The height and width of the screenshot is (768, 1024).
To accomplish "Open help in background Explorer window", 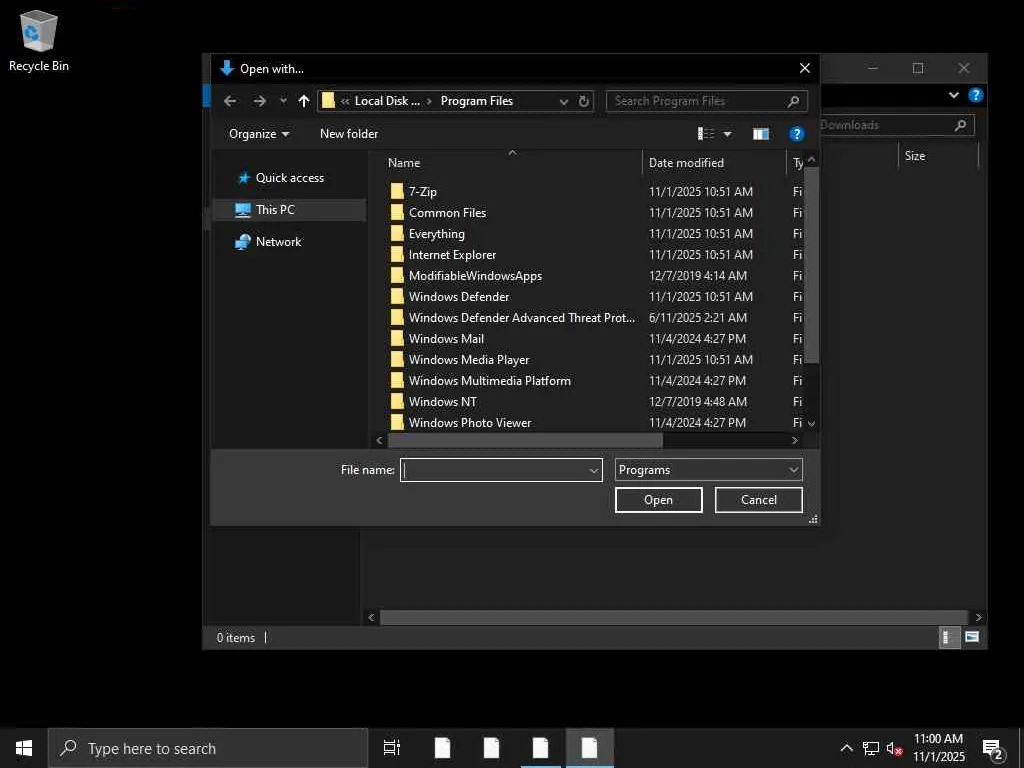I will tap(975, 95).
